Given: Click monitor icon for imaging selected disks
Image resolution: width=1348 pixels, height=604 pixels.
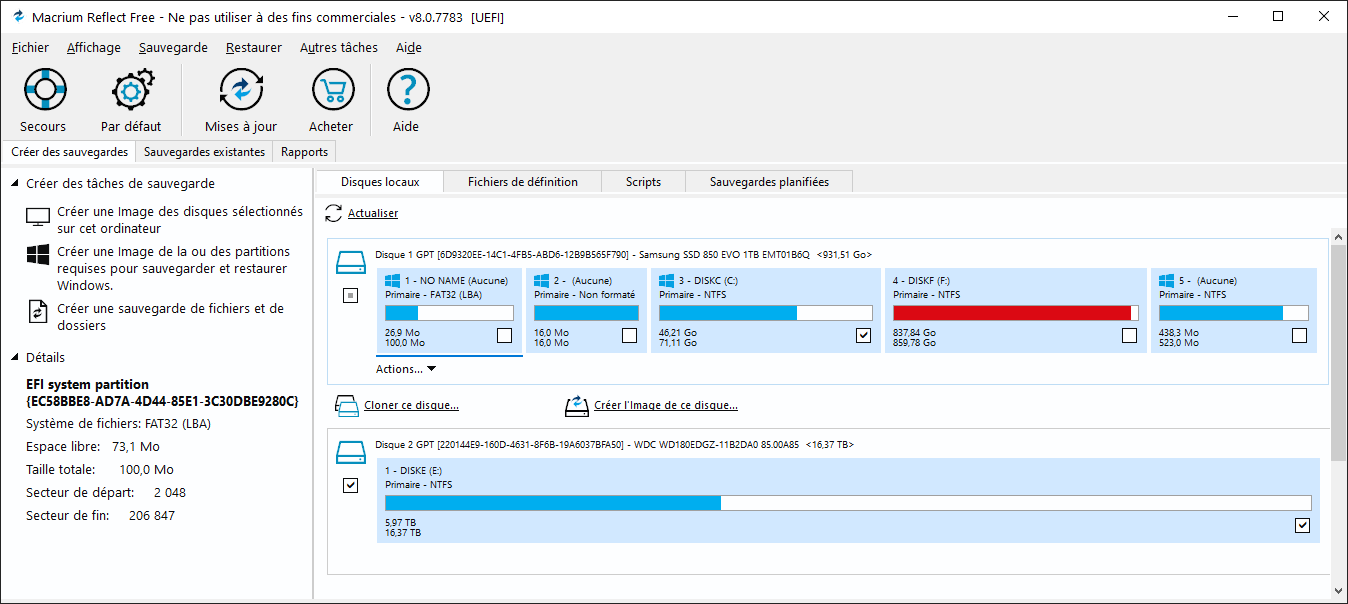Looking at the screenshot, I should tap(38, 217).
